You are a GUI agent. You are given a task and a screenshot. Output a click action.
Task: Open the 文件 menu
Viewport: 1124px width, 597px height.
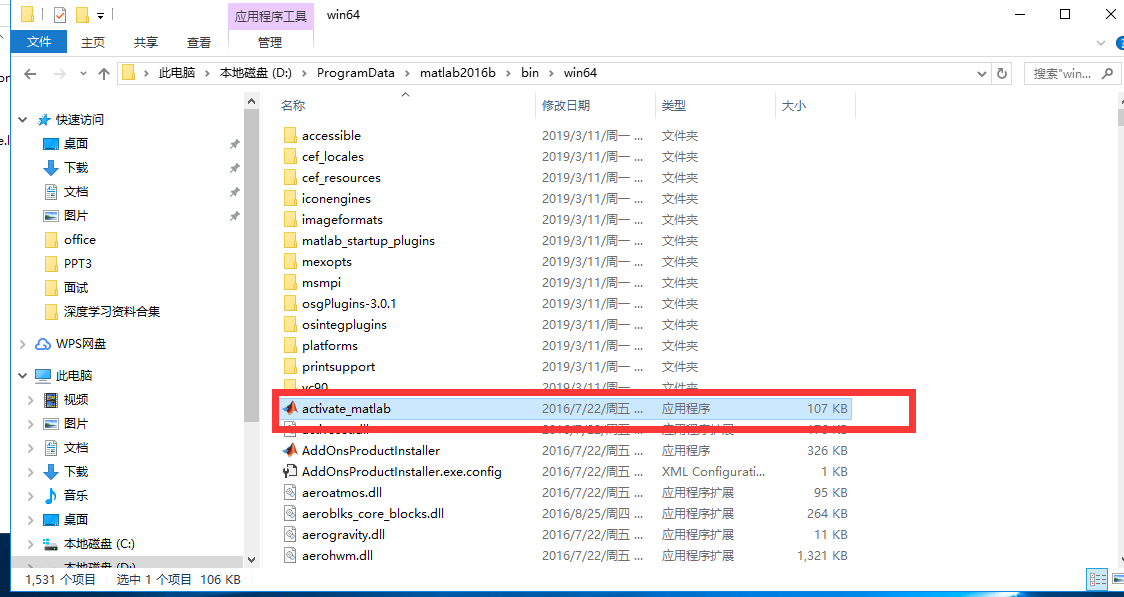coord(39,42)
